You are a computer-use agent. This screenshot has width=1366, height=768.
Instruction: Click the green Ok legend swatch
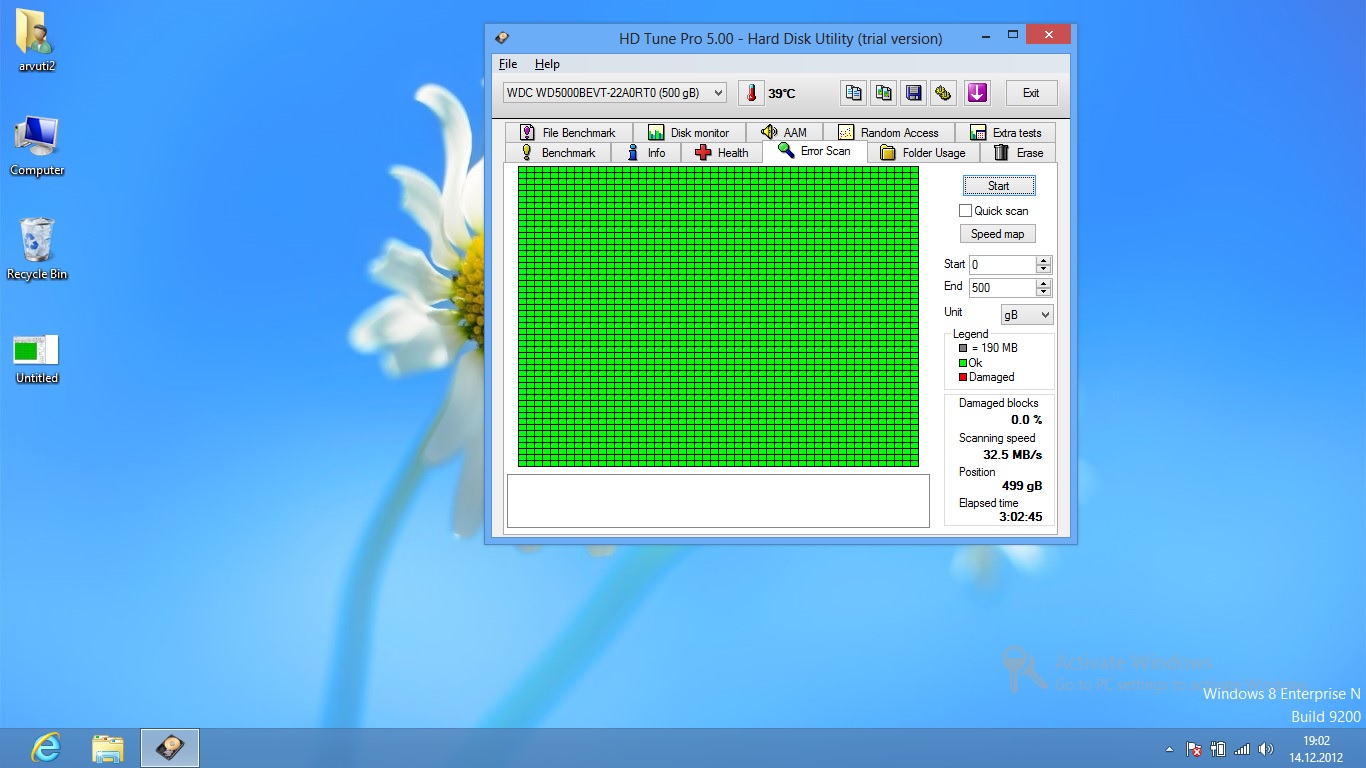[963, 363]
